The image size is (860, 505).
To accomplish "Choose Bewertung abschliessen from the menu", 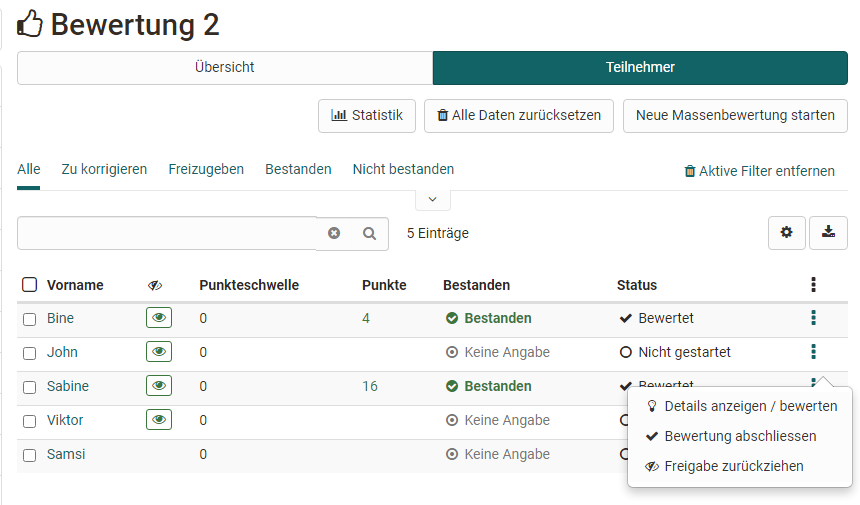I will pyautogui.click(x=739, y=436).
